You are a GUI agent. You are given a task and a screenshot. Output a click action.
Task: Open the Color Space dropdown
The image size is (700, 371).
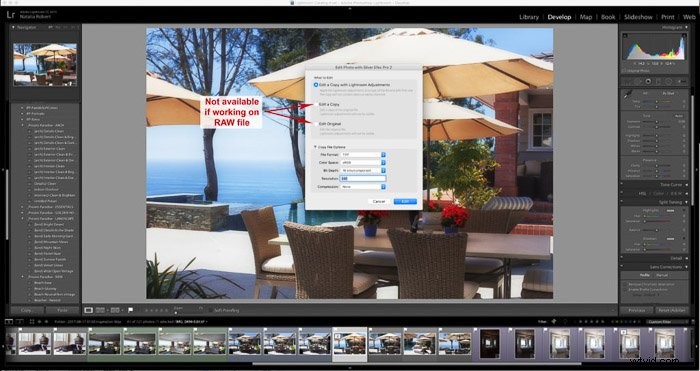(x=363, y=163)
